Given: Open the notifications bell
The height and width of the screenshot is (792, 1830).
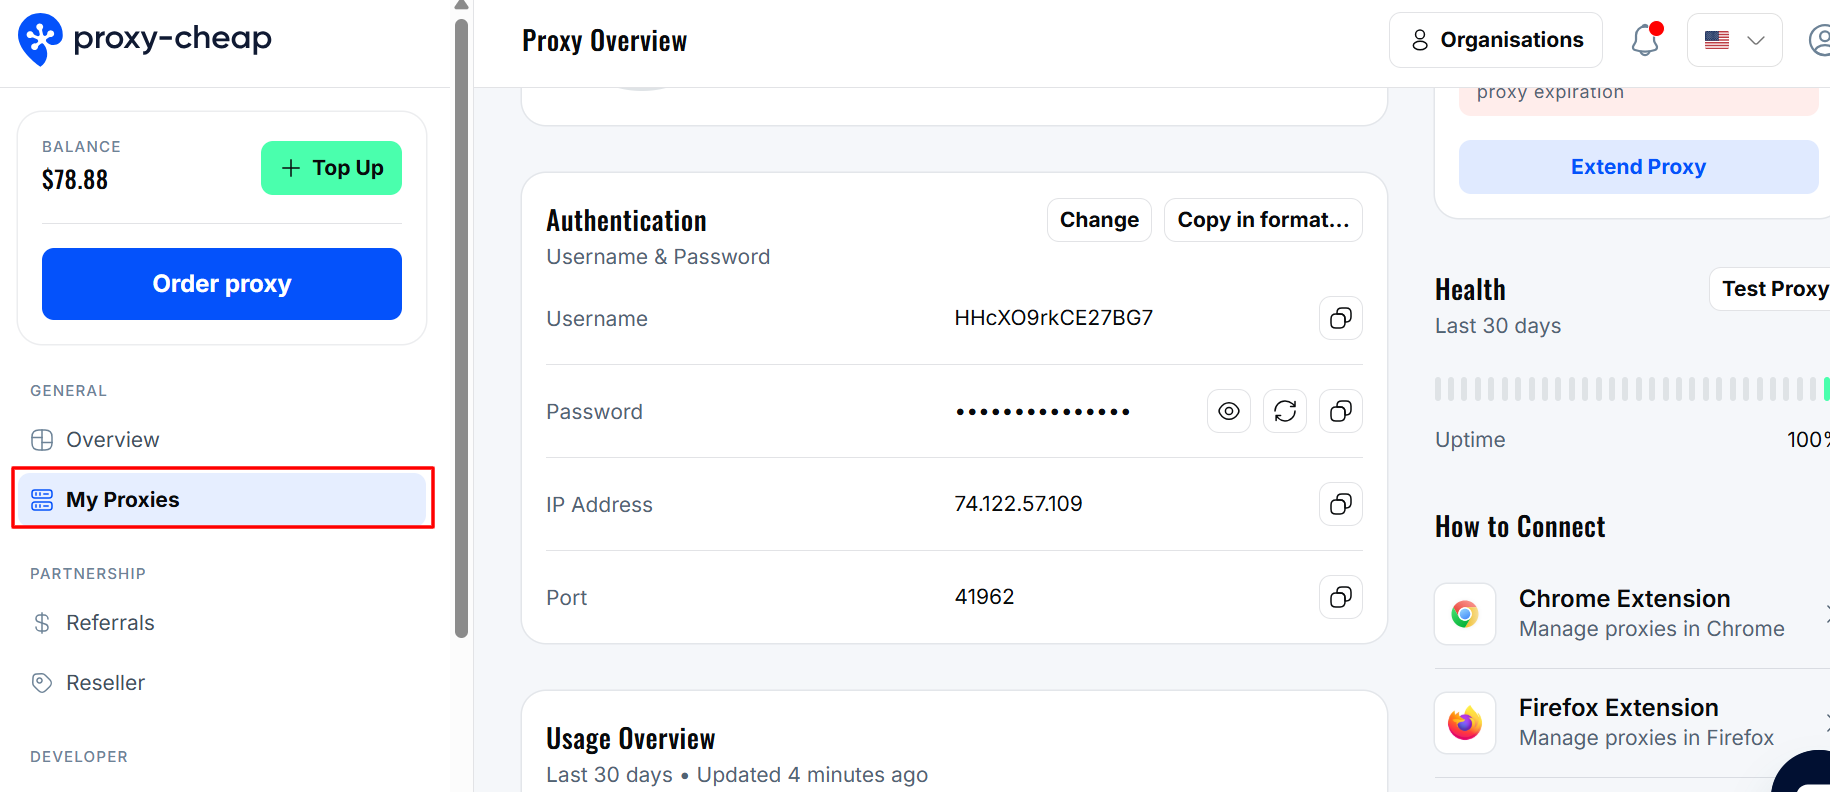Looking at the screenshot, I should (1646, 40).
